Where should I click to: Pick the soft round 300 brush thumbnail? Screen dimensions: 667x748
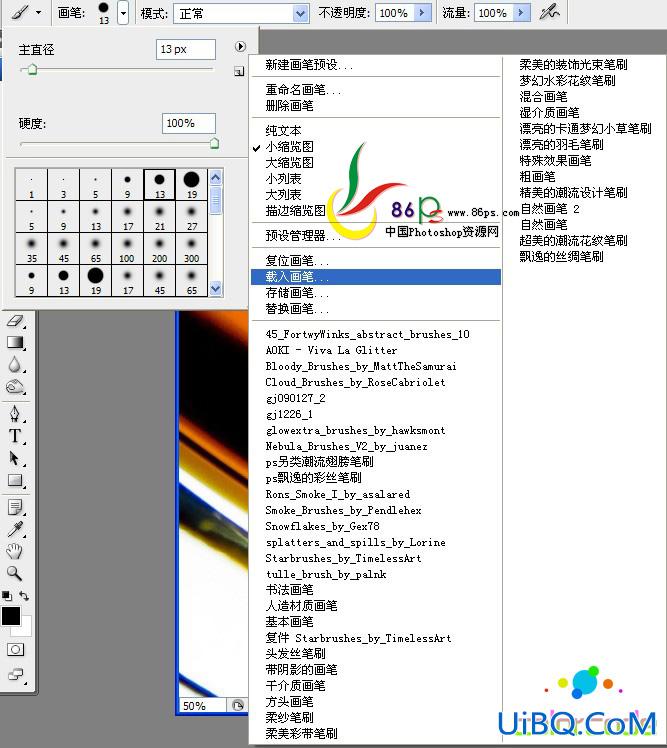point(191,249)
